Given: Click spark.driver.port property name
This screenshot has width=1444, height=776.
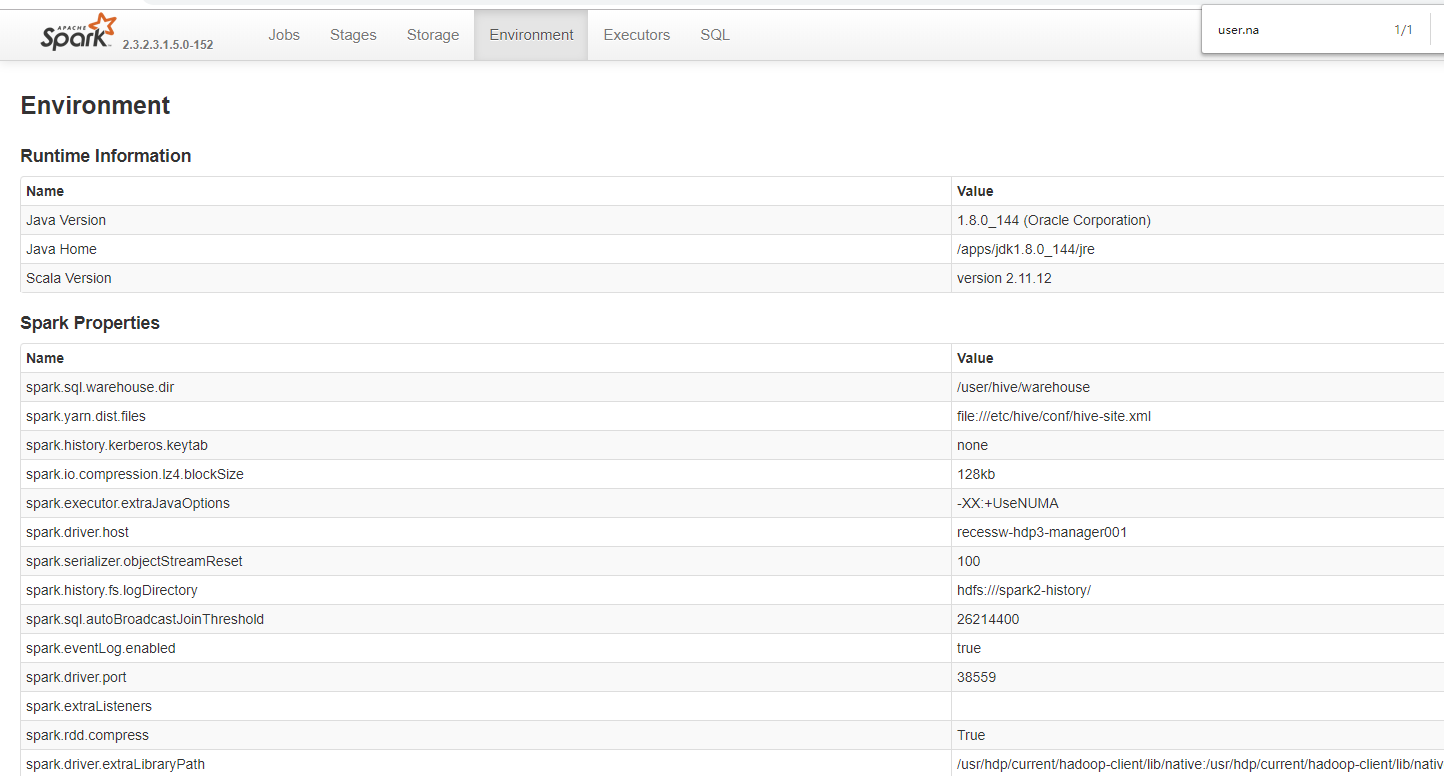Looking at the screenshot, I should click(x=76, y=677).
